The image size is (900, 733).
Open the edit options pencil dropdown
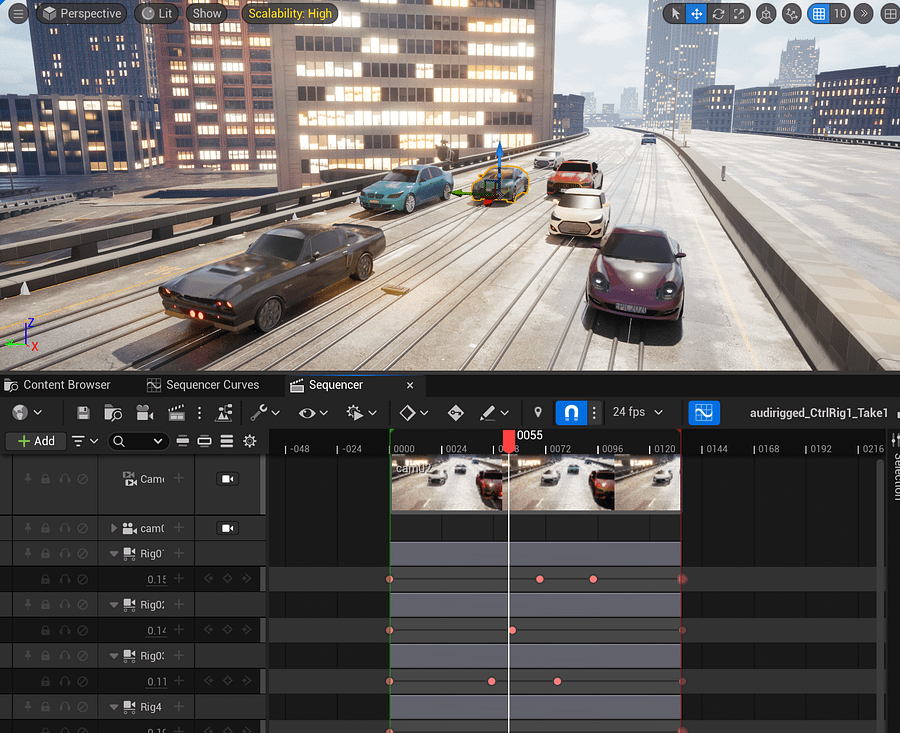(x=494, y=412)
